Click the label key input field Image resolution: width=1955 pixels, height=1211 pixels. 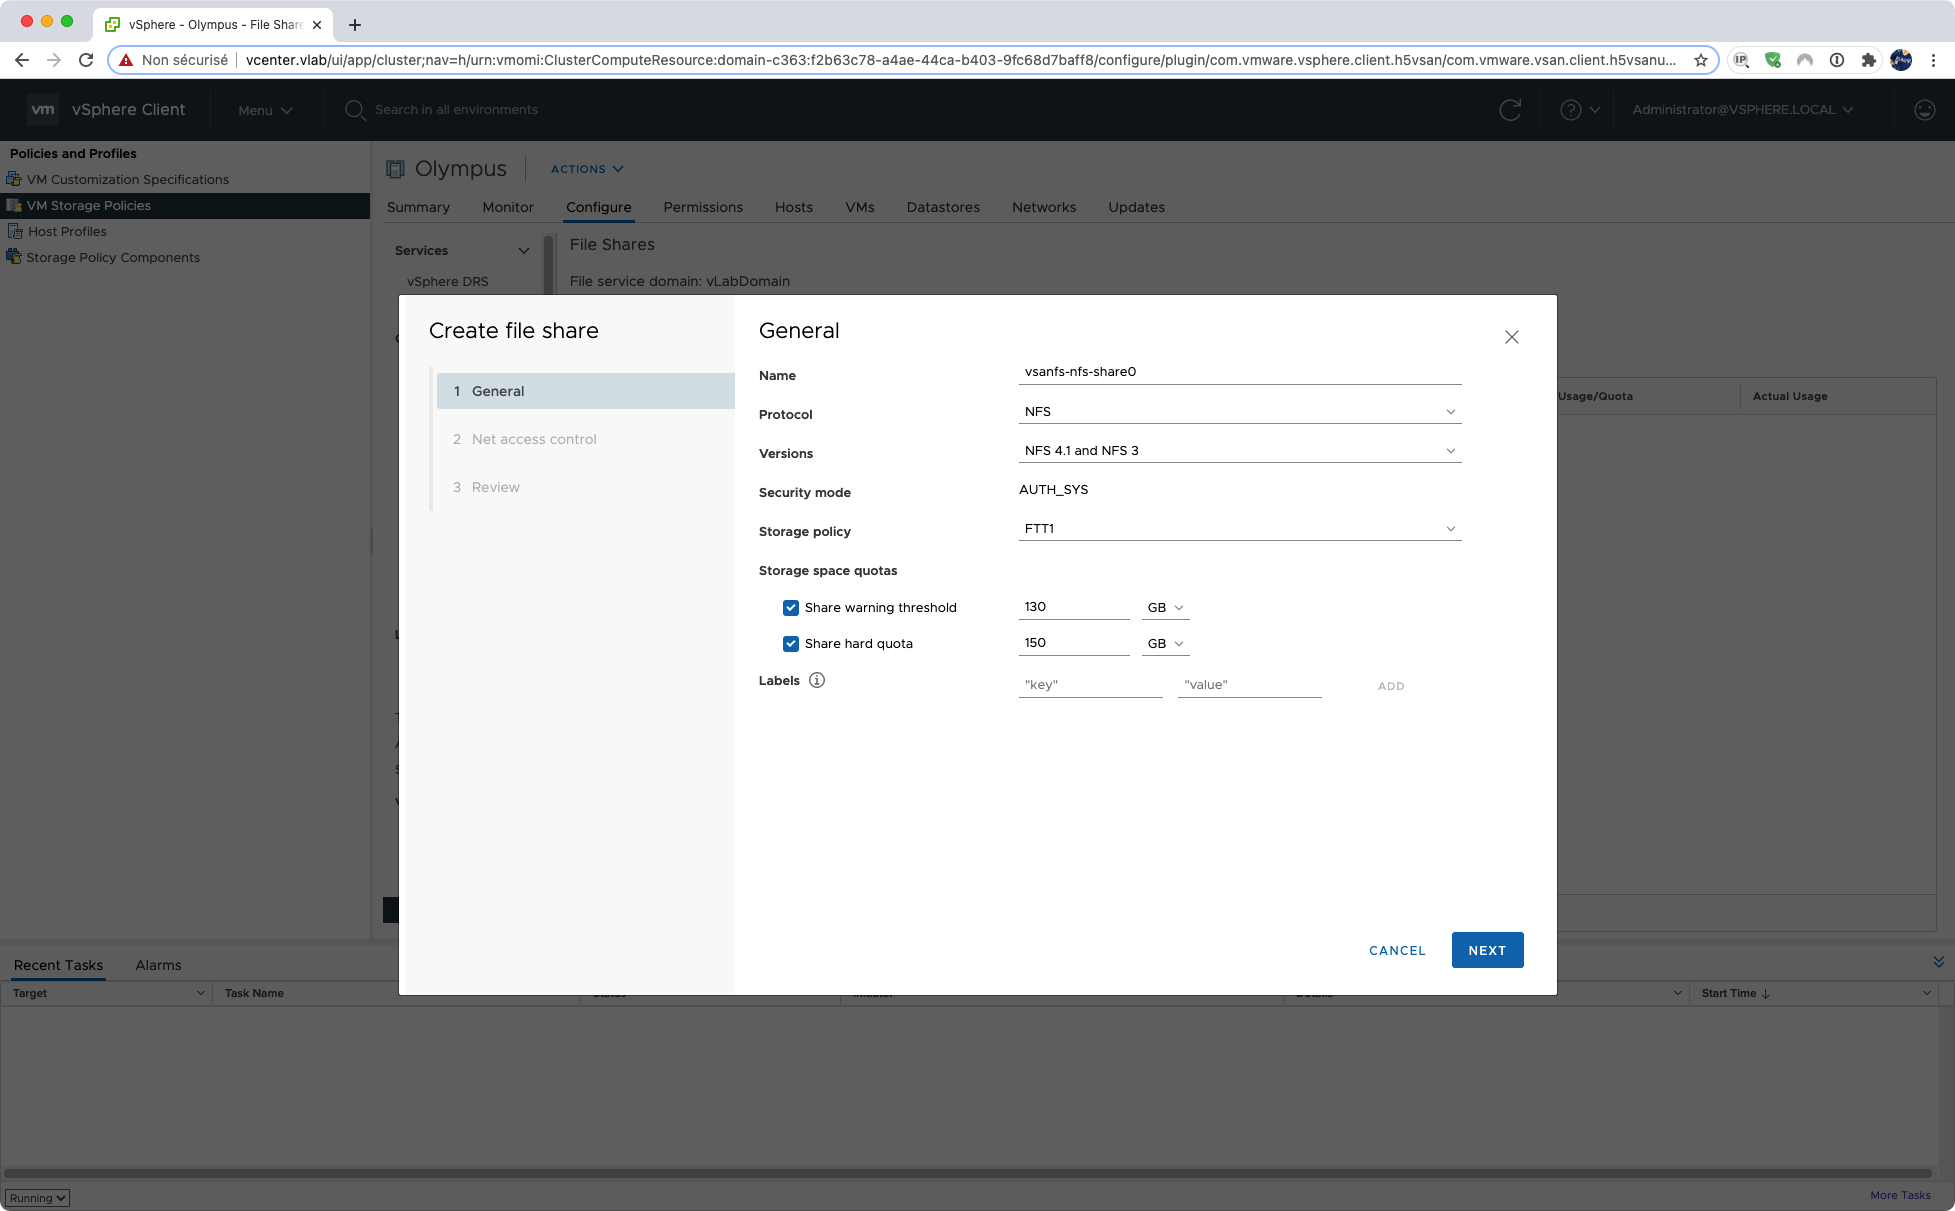(1091, 685)
